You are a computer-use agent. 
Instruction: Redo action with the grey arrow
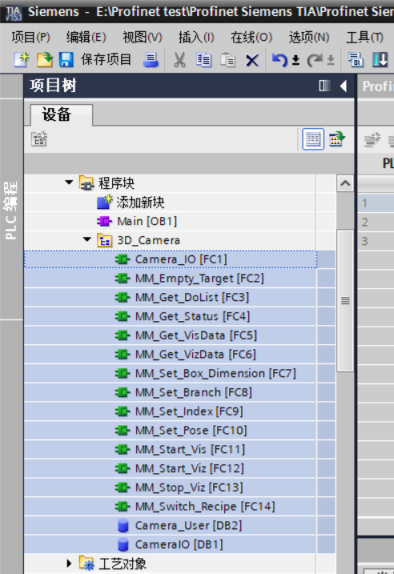coord(315,60)
